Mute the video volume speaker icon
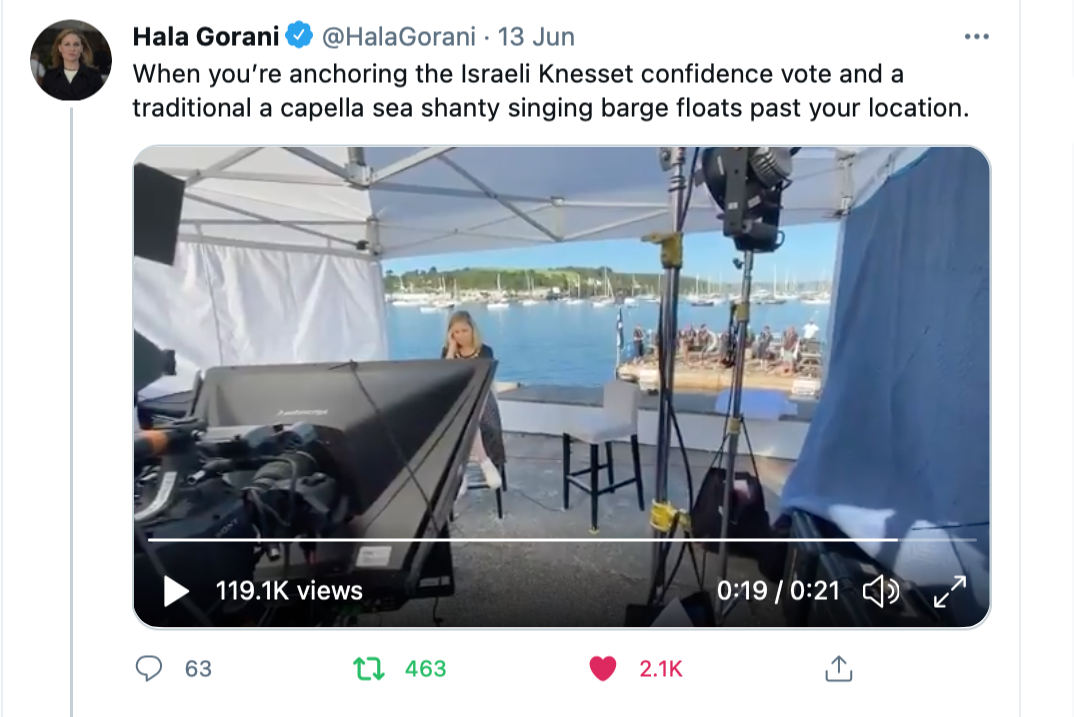Image resolution: width=1074 pixels, height=717 pixels. point(881,592)
